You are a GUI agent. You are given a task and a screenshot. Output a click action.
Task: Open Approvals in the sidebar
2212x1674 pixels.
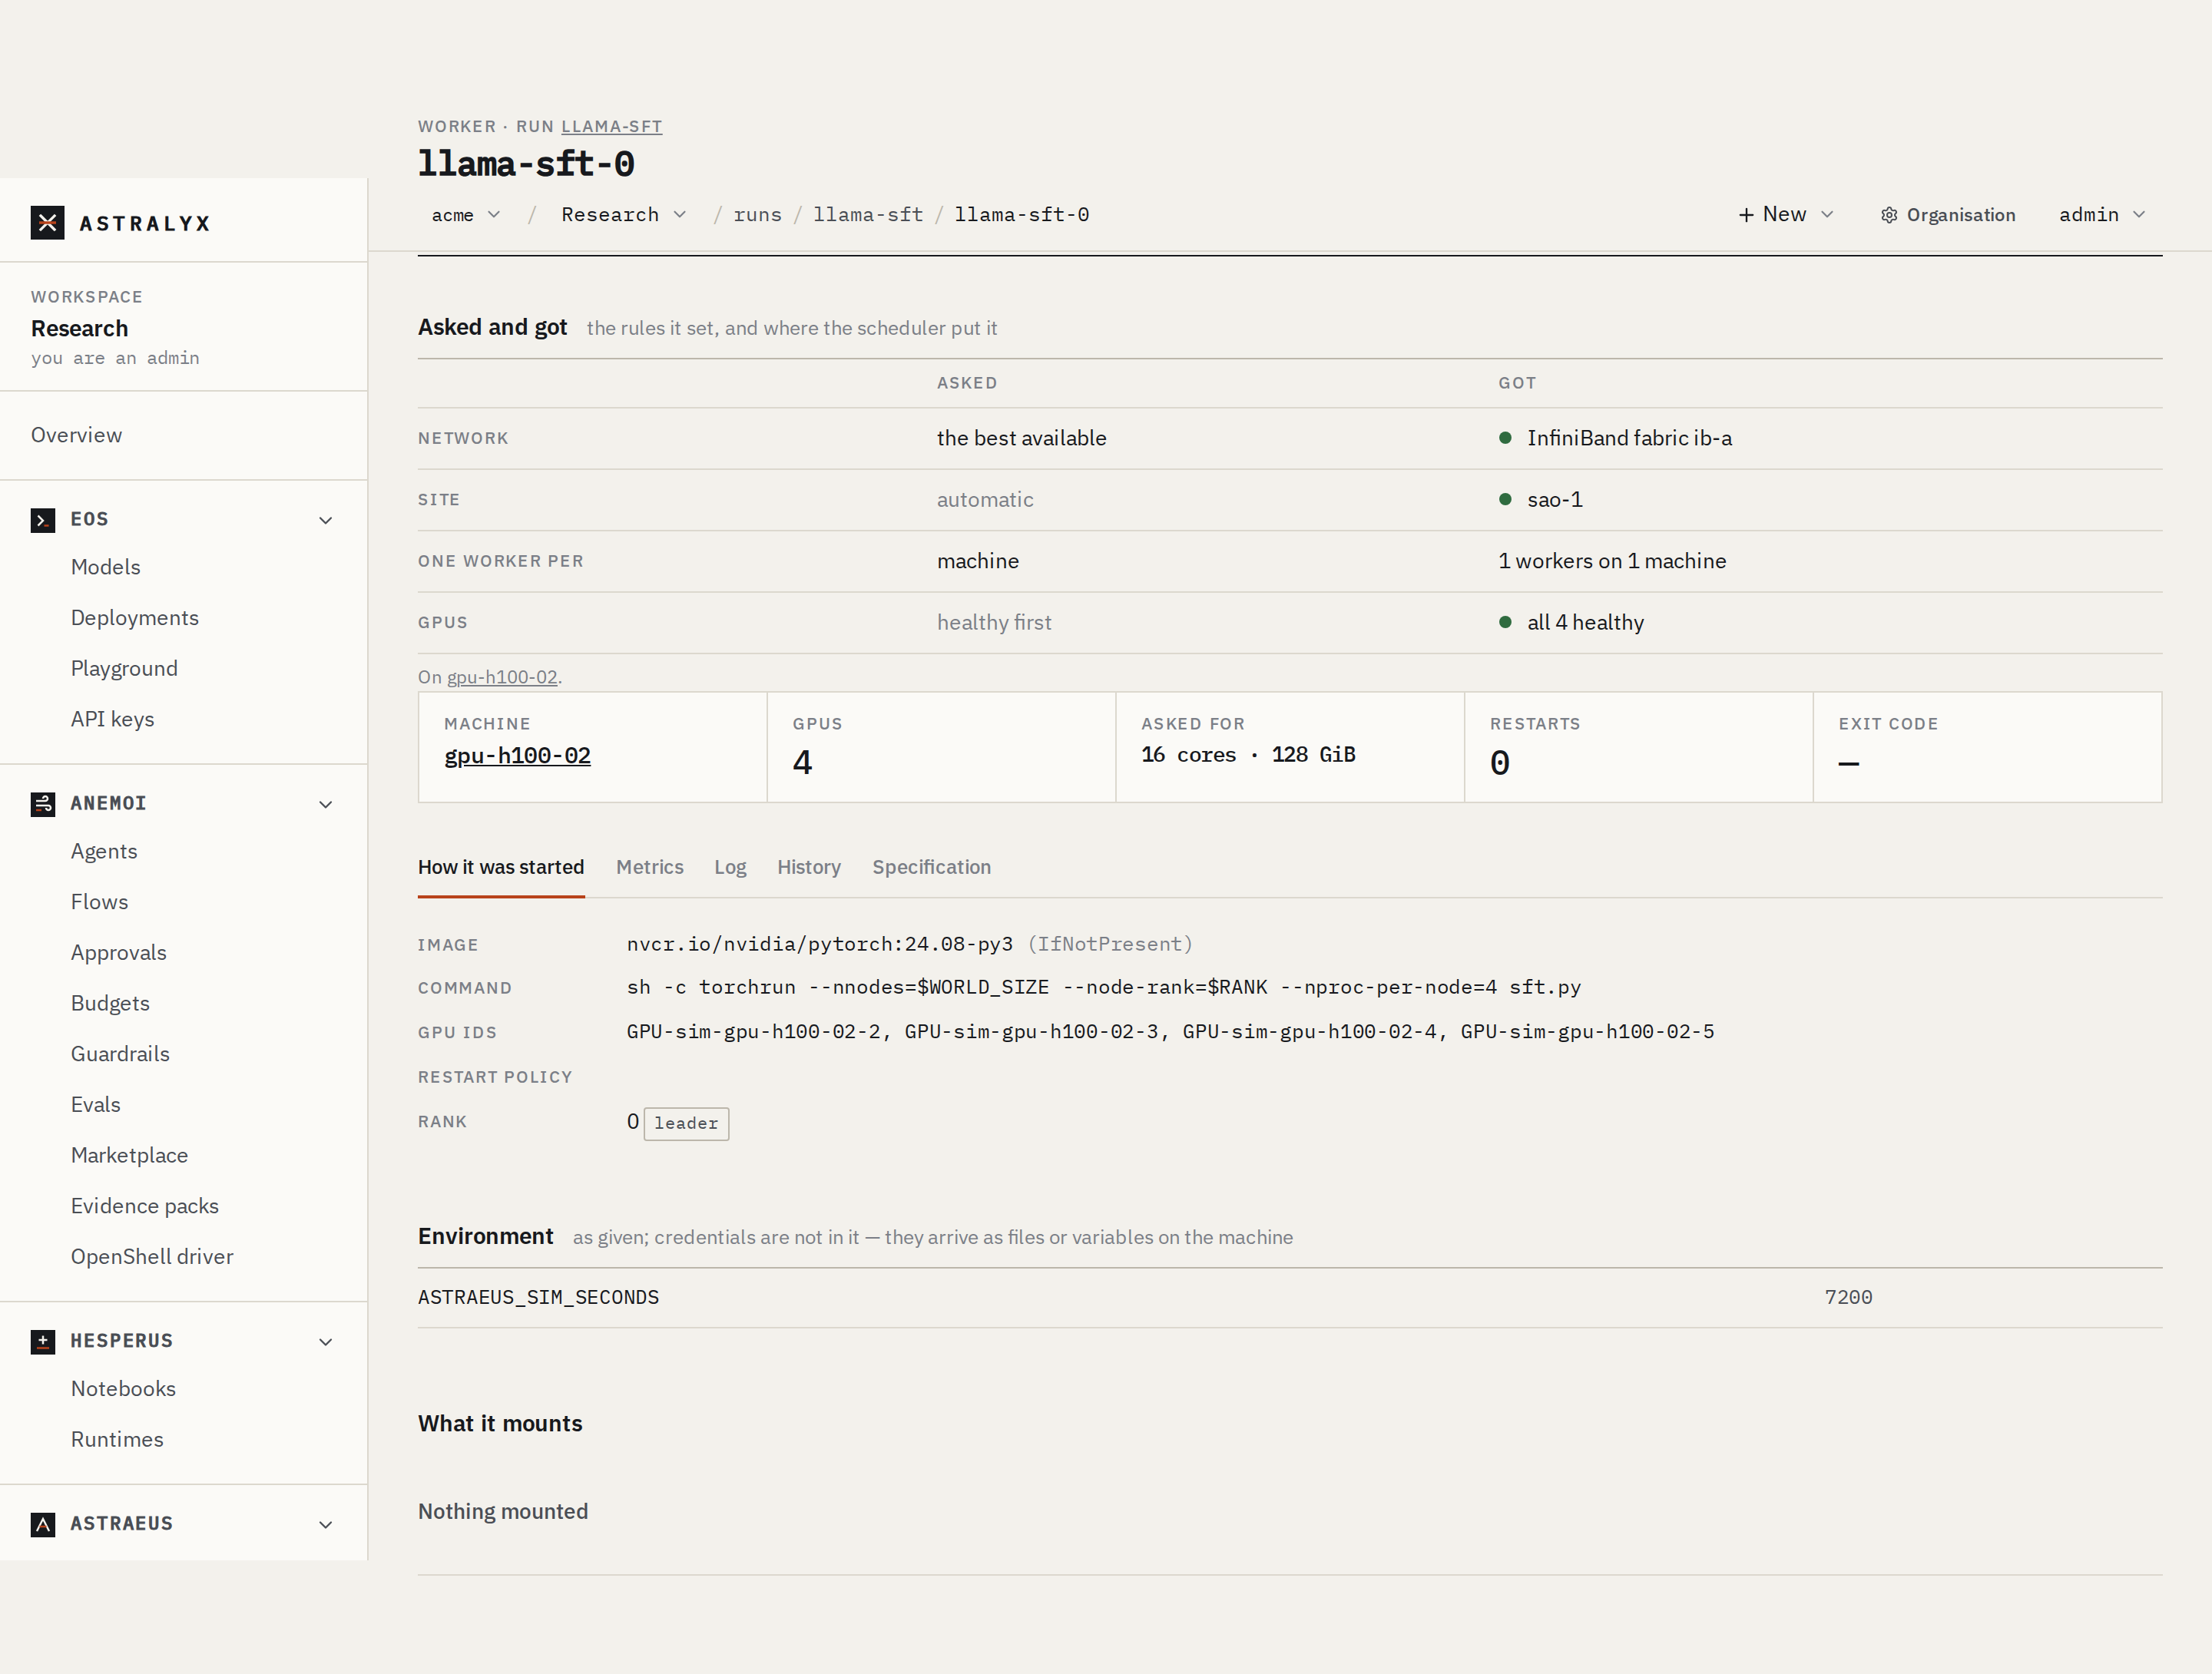click(x=119, y=952)
